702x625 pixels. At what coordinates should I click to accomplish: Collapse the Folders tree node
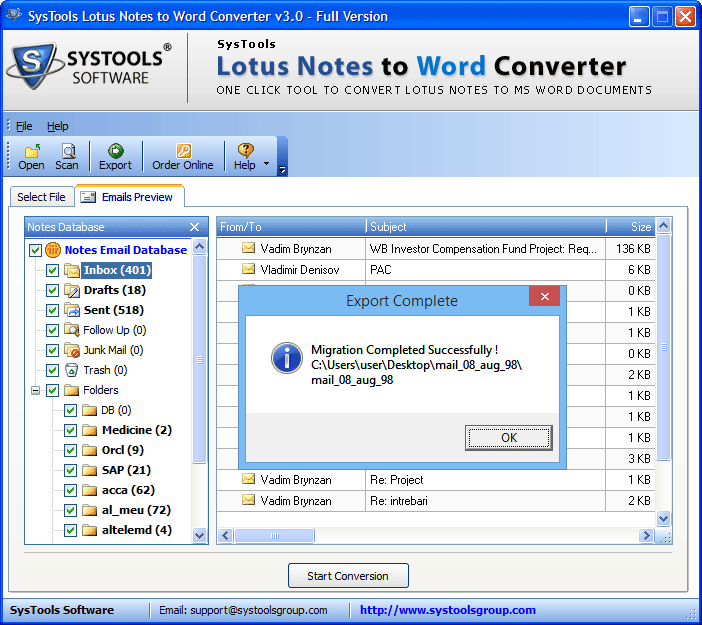(x=35, y=390)
